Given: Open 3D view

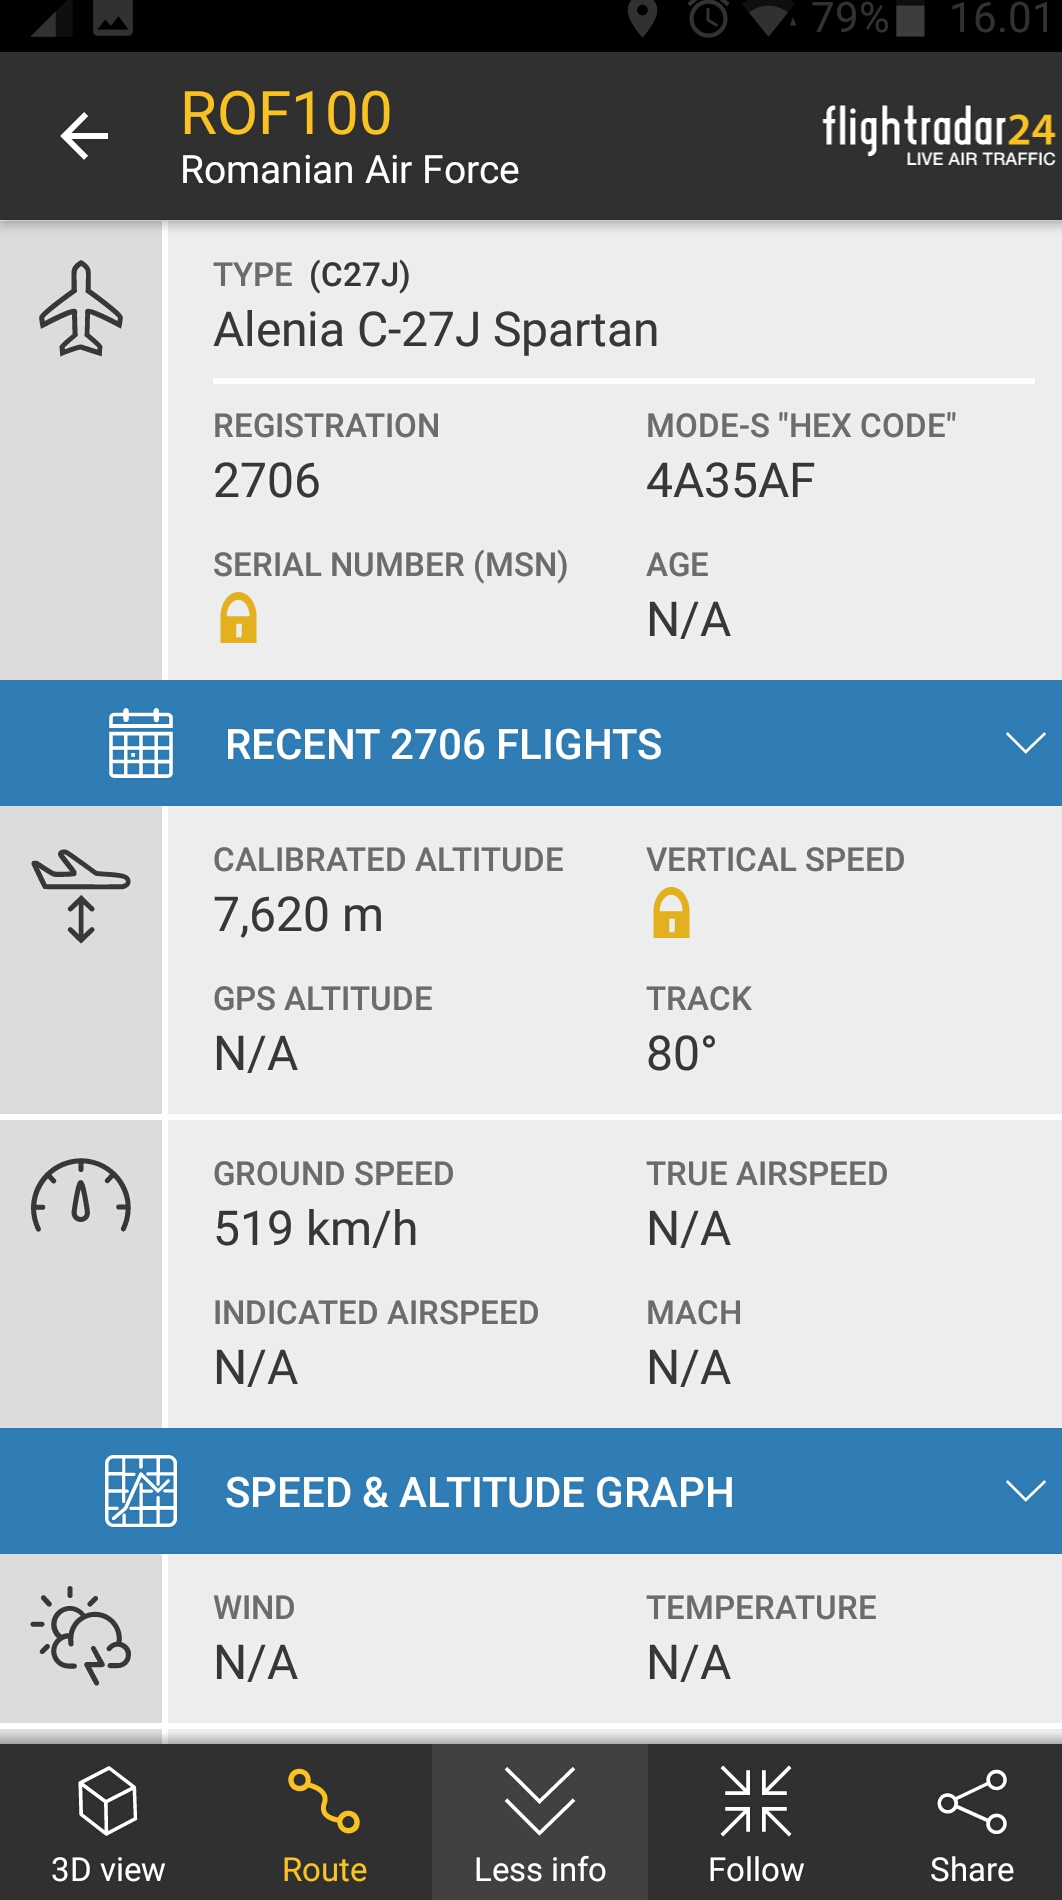Looking at the screenshot, I should [x=108, y=1823].
